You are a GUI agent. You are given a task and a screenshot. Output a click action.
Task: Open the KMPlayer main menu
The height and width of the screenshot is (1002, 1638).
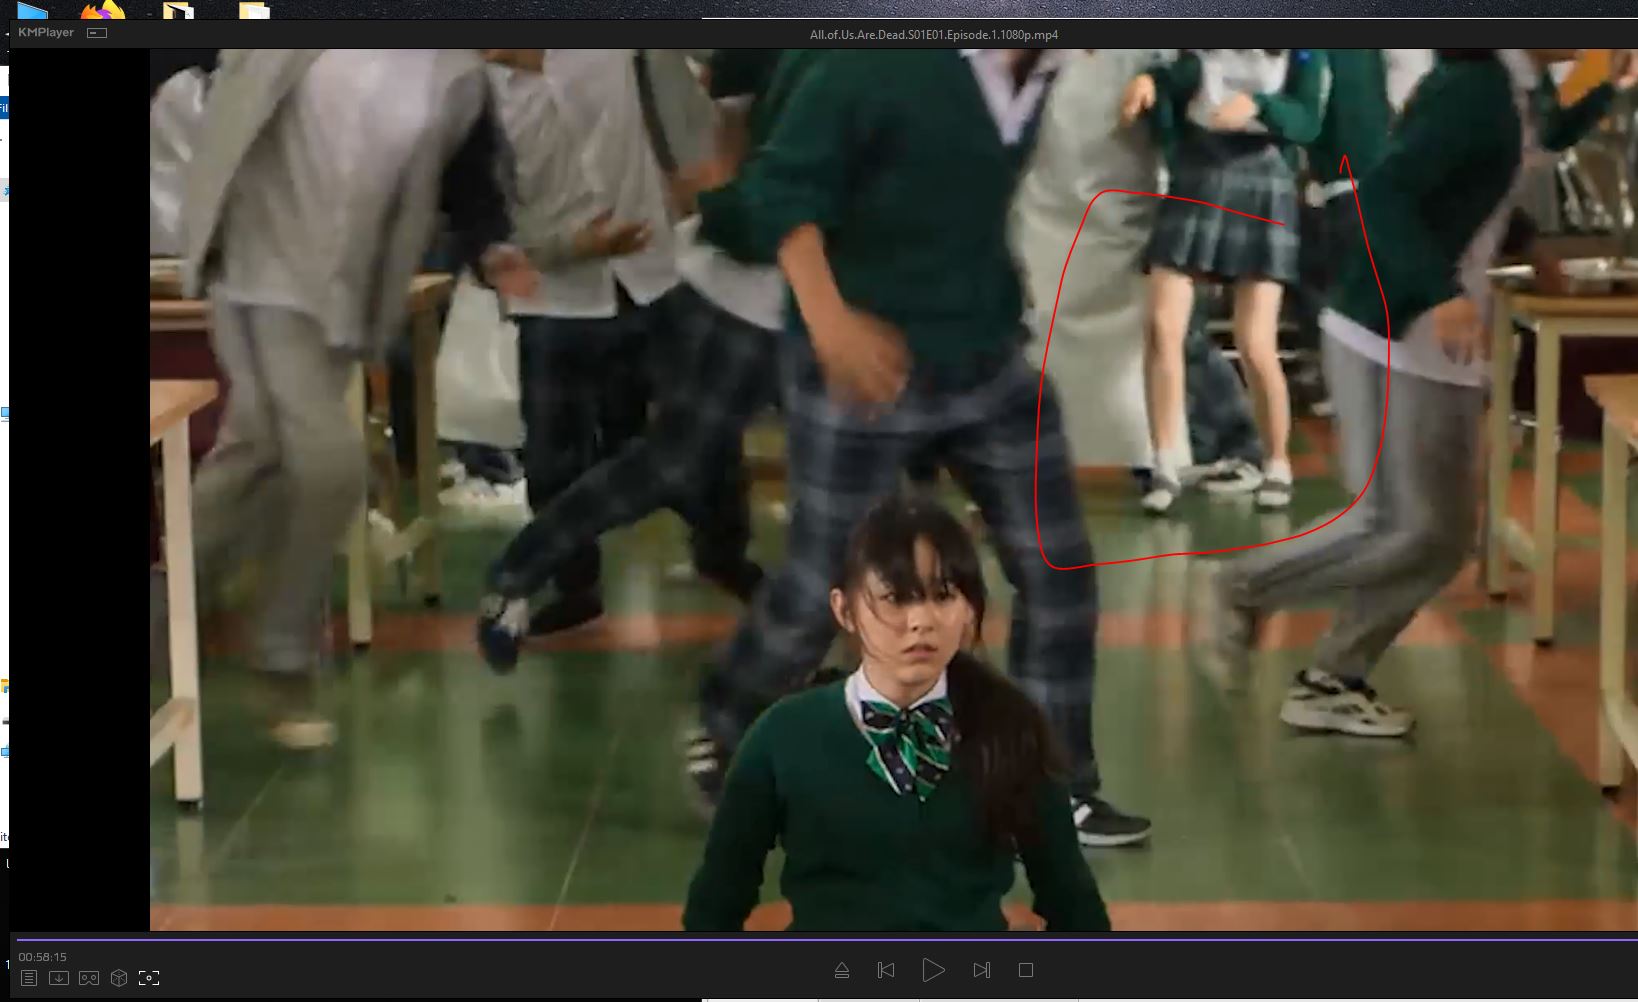tap(46, 33)
